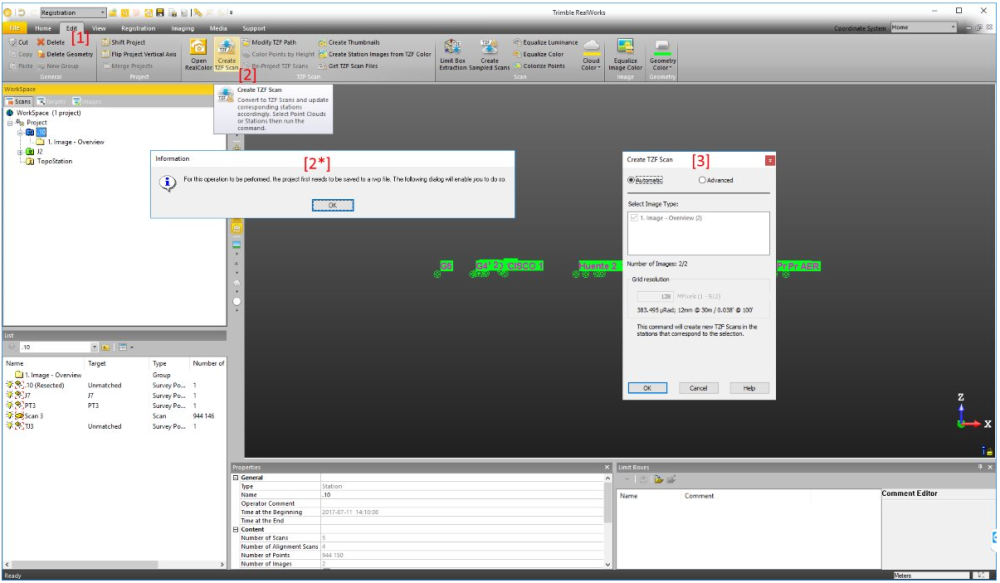Open the File menu tab

[14, 28]
